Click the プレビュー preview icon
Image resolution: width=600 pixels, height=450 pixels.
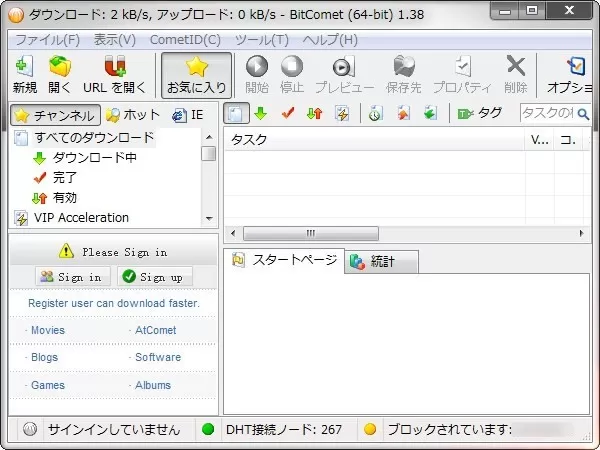344,67
